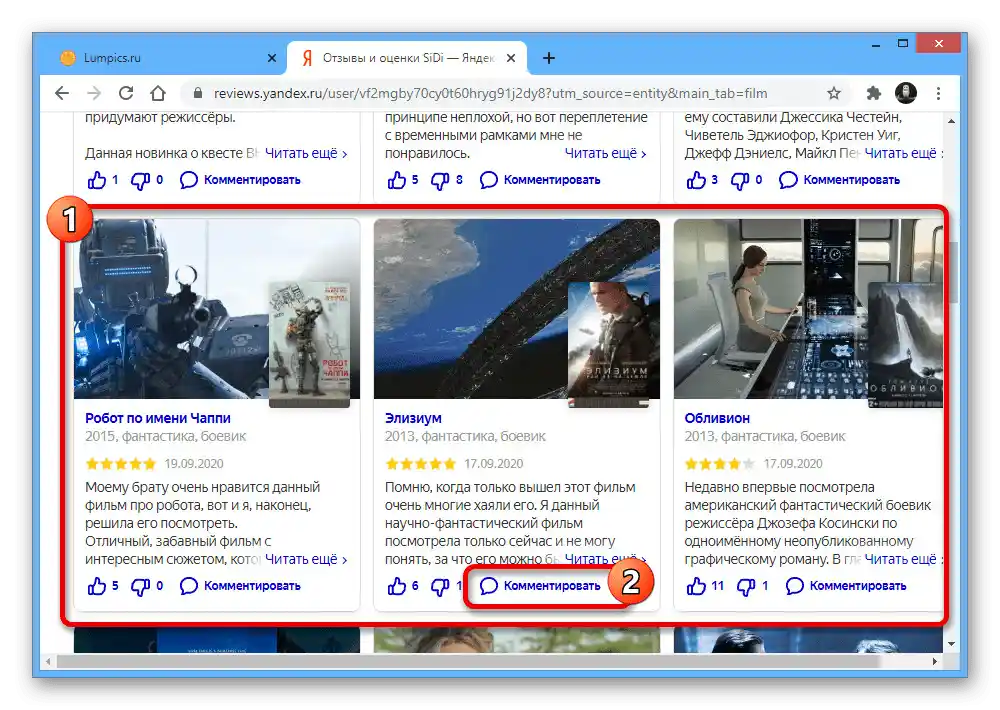The height and width of the screenshot is (710, 1000).
Task: Minimize the browser window
Action: (876, 44)
